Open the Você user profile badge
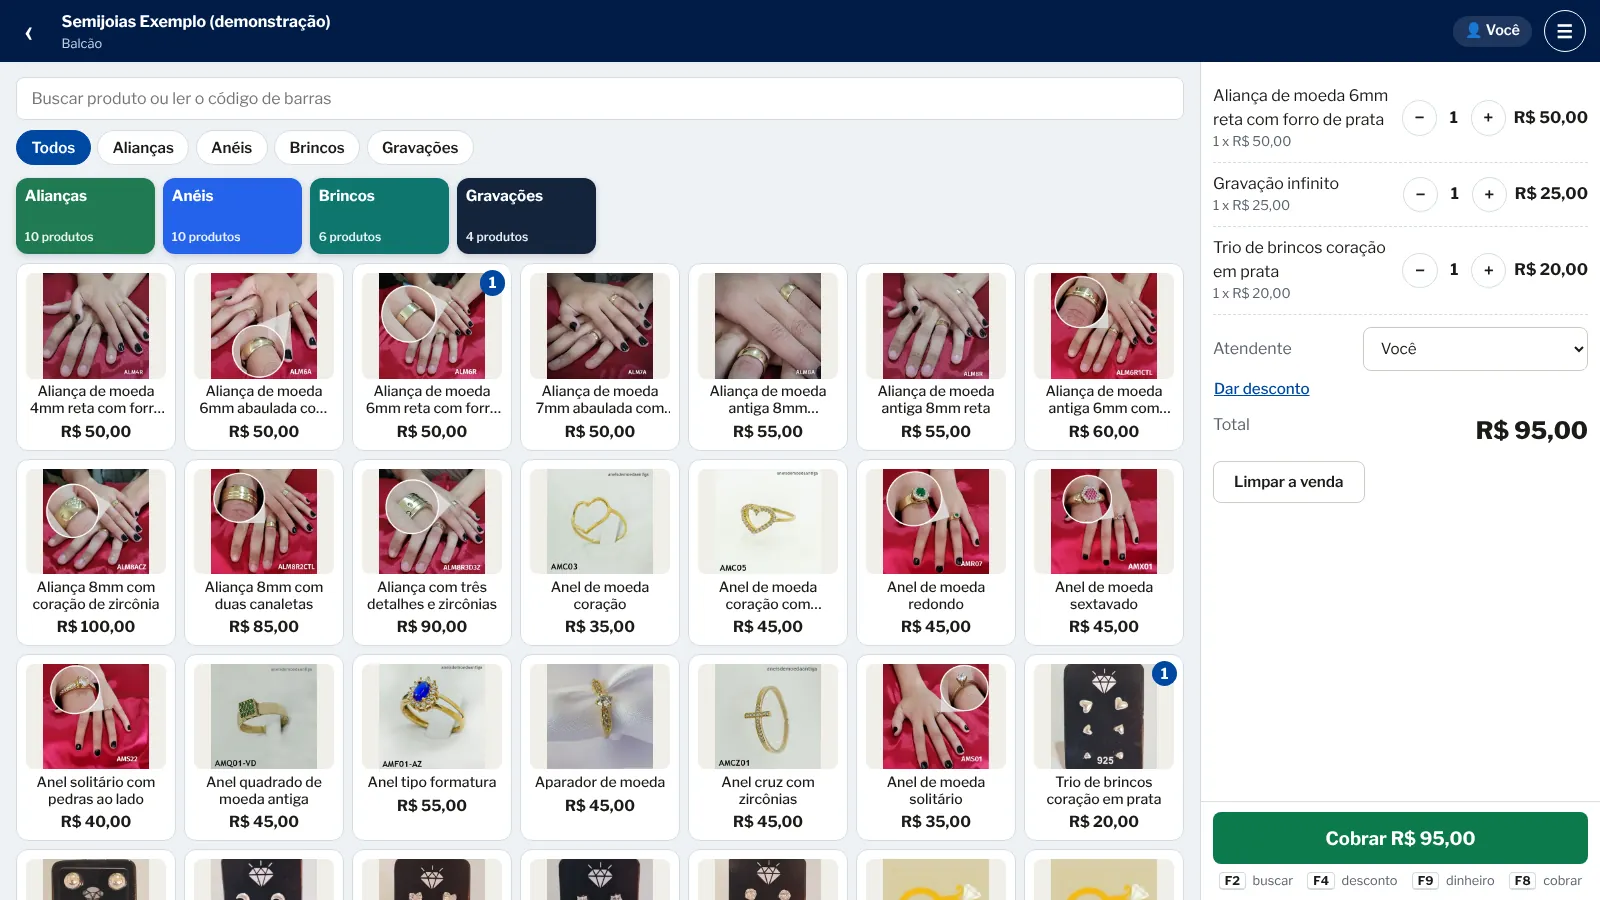Screen dimensions: 1600x900 (x=1492, y=31)
